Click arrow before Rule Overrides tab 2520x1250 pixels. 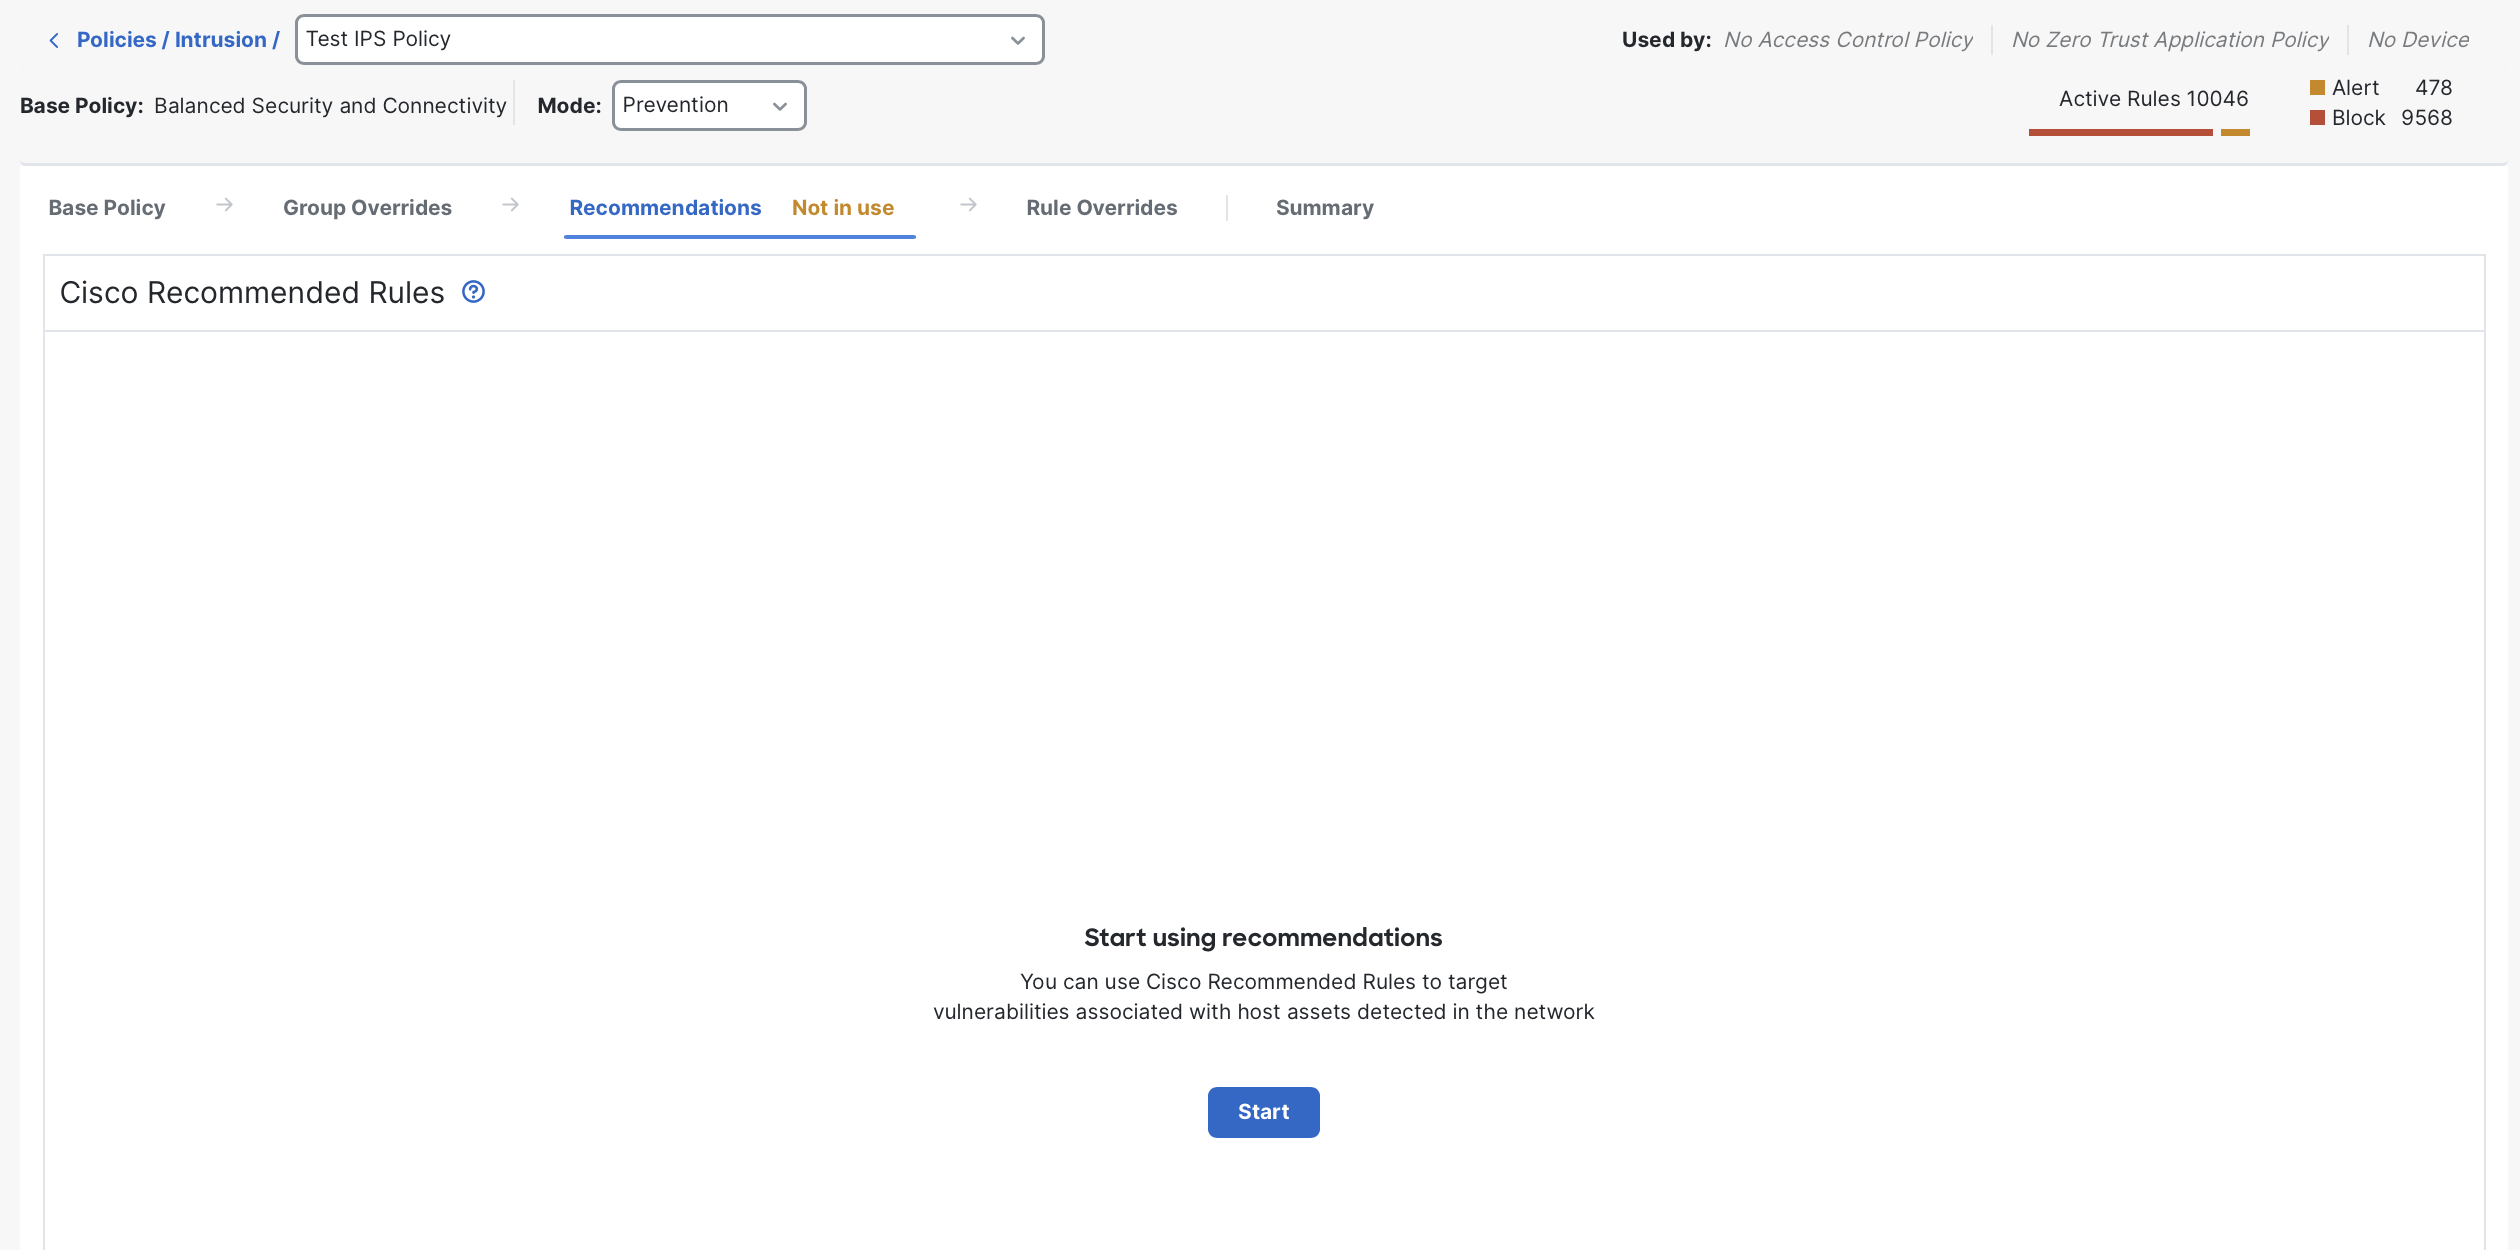968,205
